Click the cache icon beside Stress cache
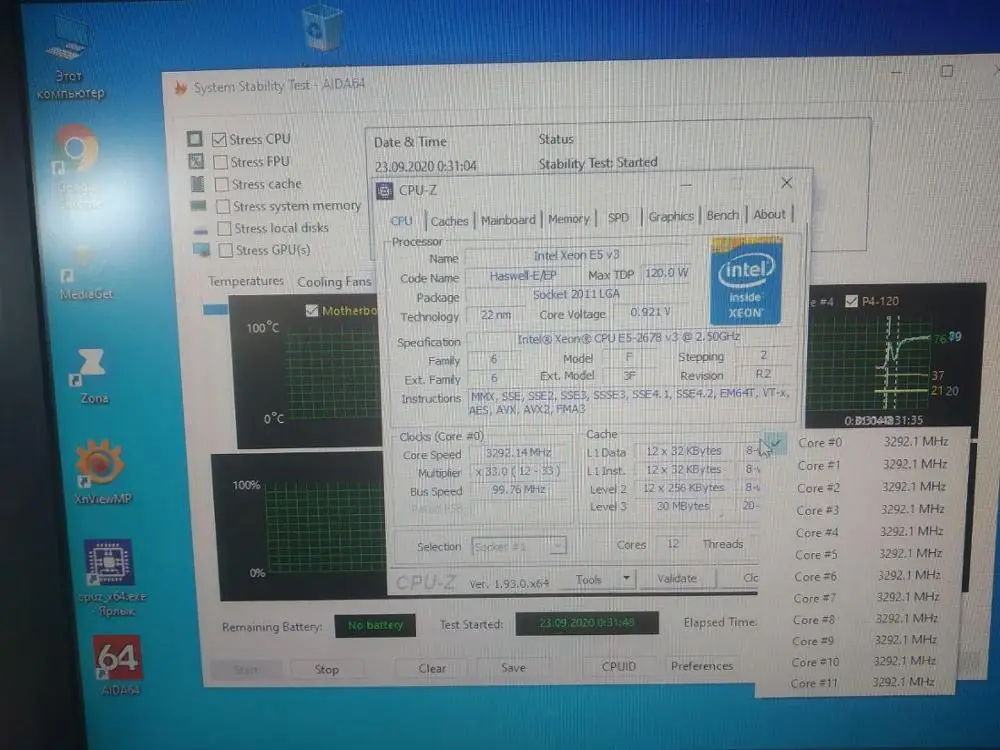1000x750 pixels. click(198, 184)
